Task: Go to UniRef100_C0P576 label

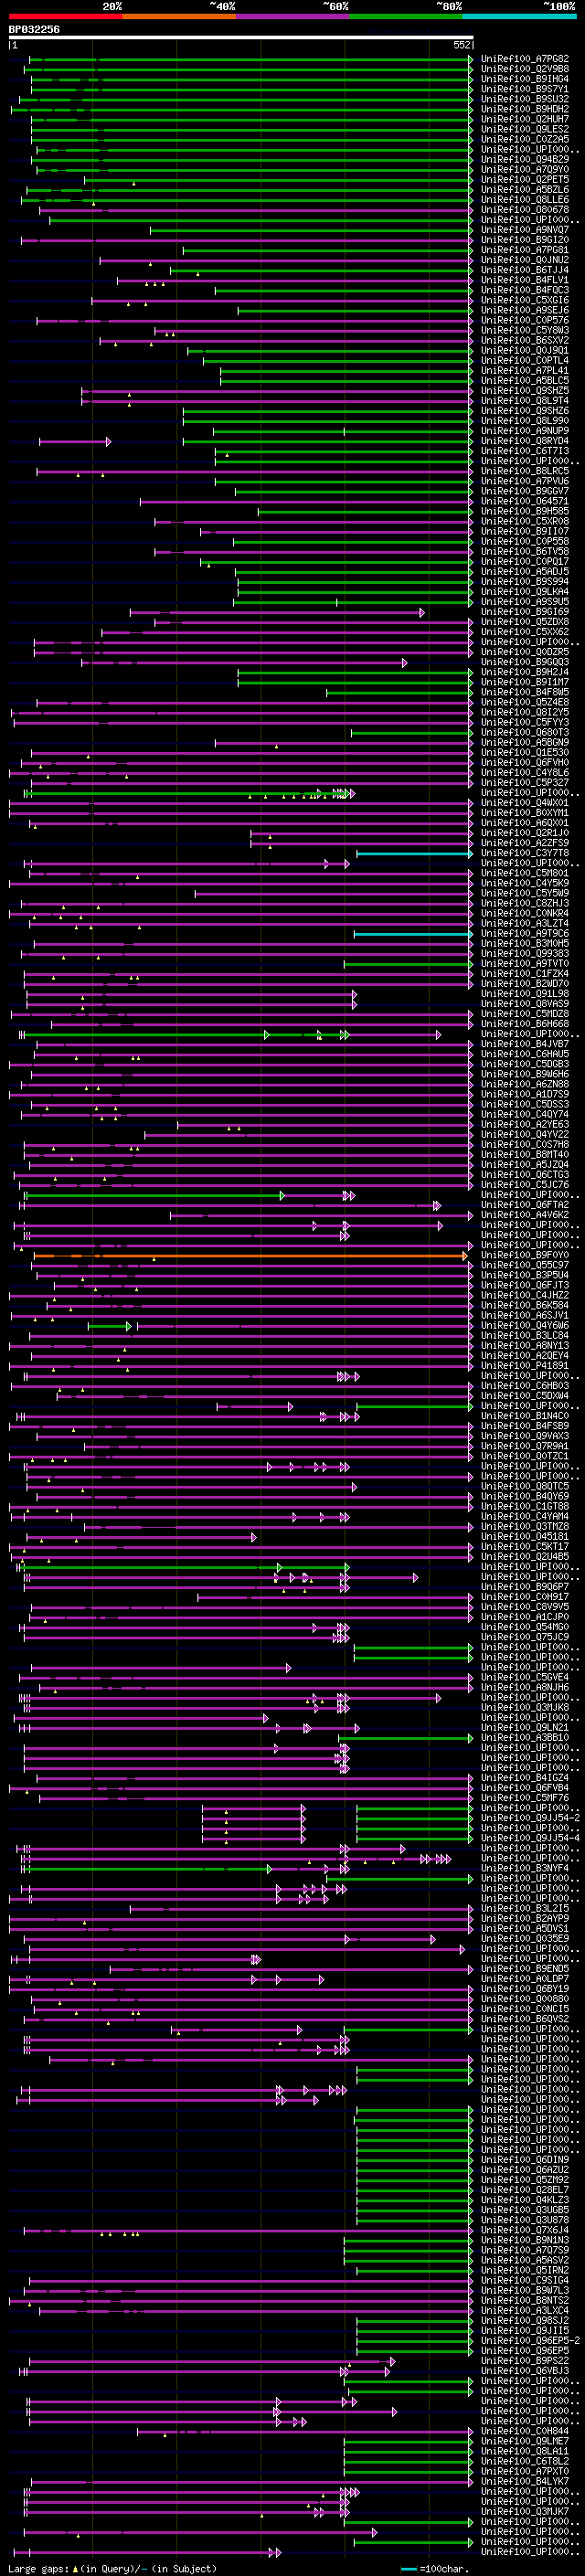Action: point(525,320)
